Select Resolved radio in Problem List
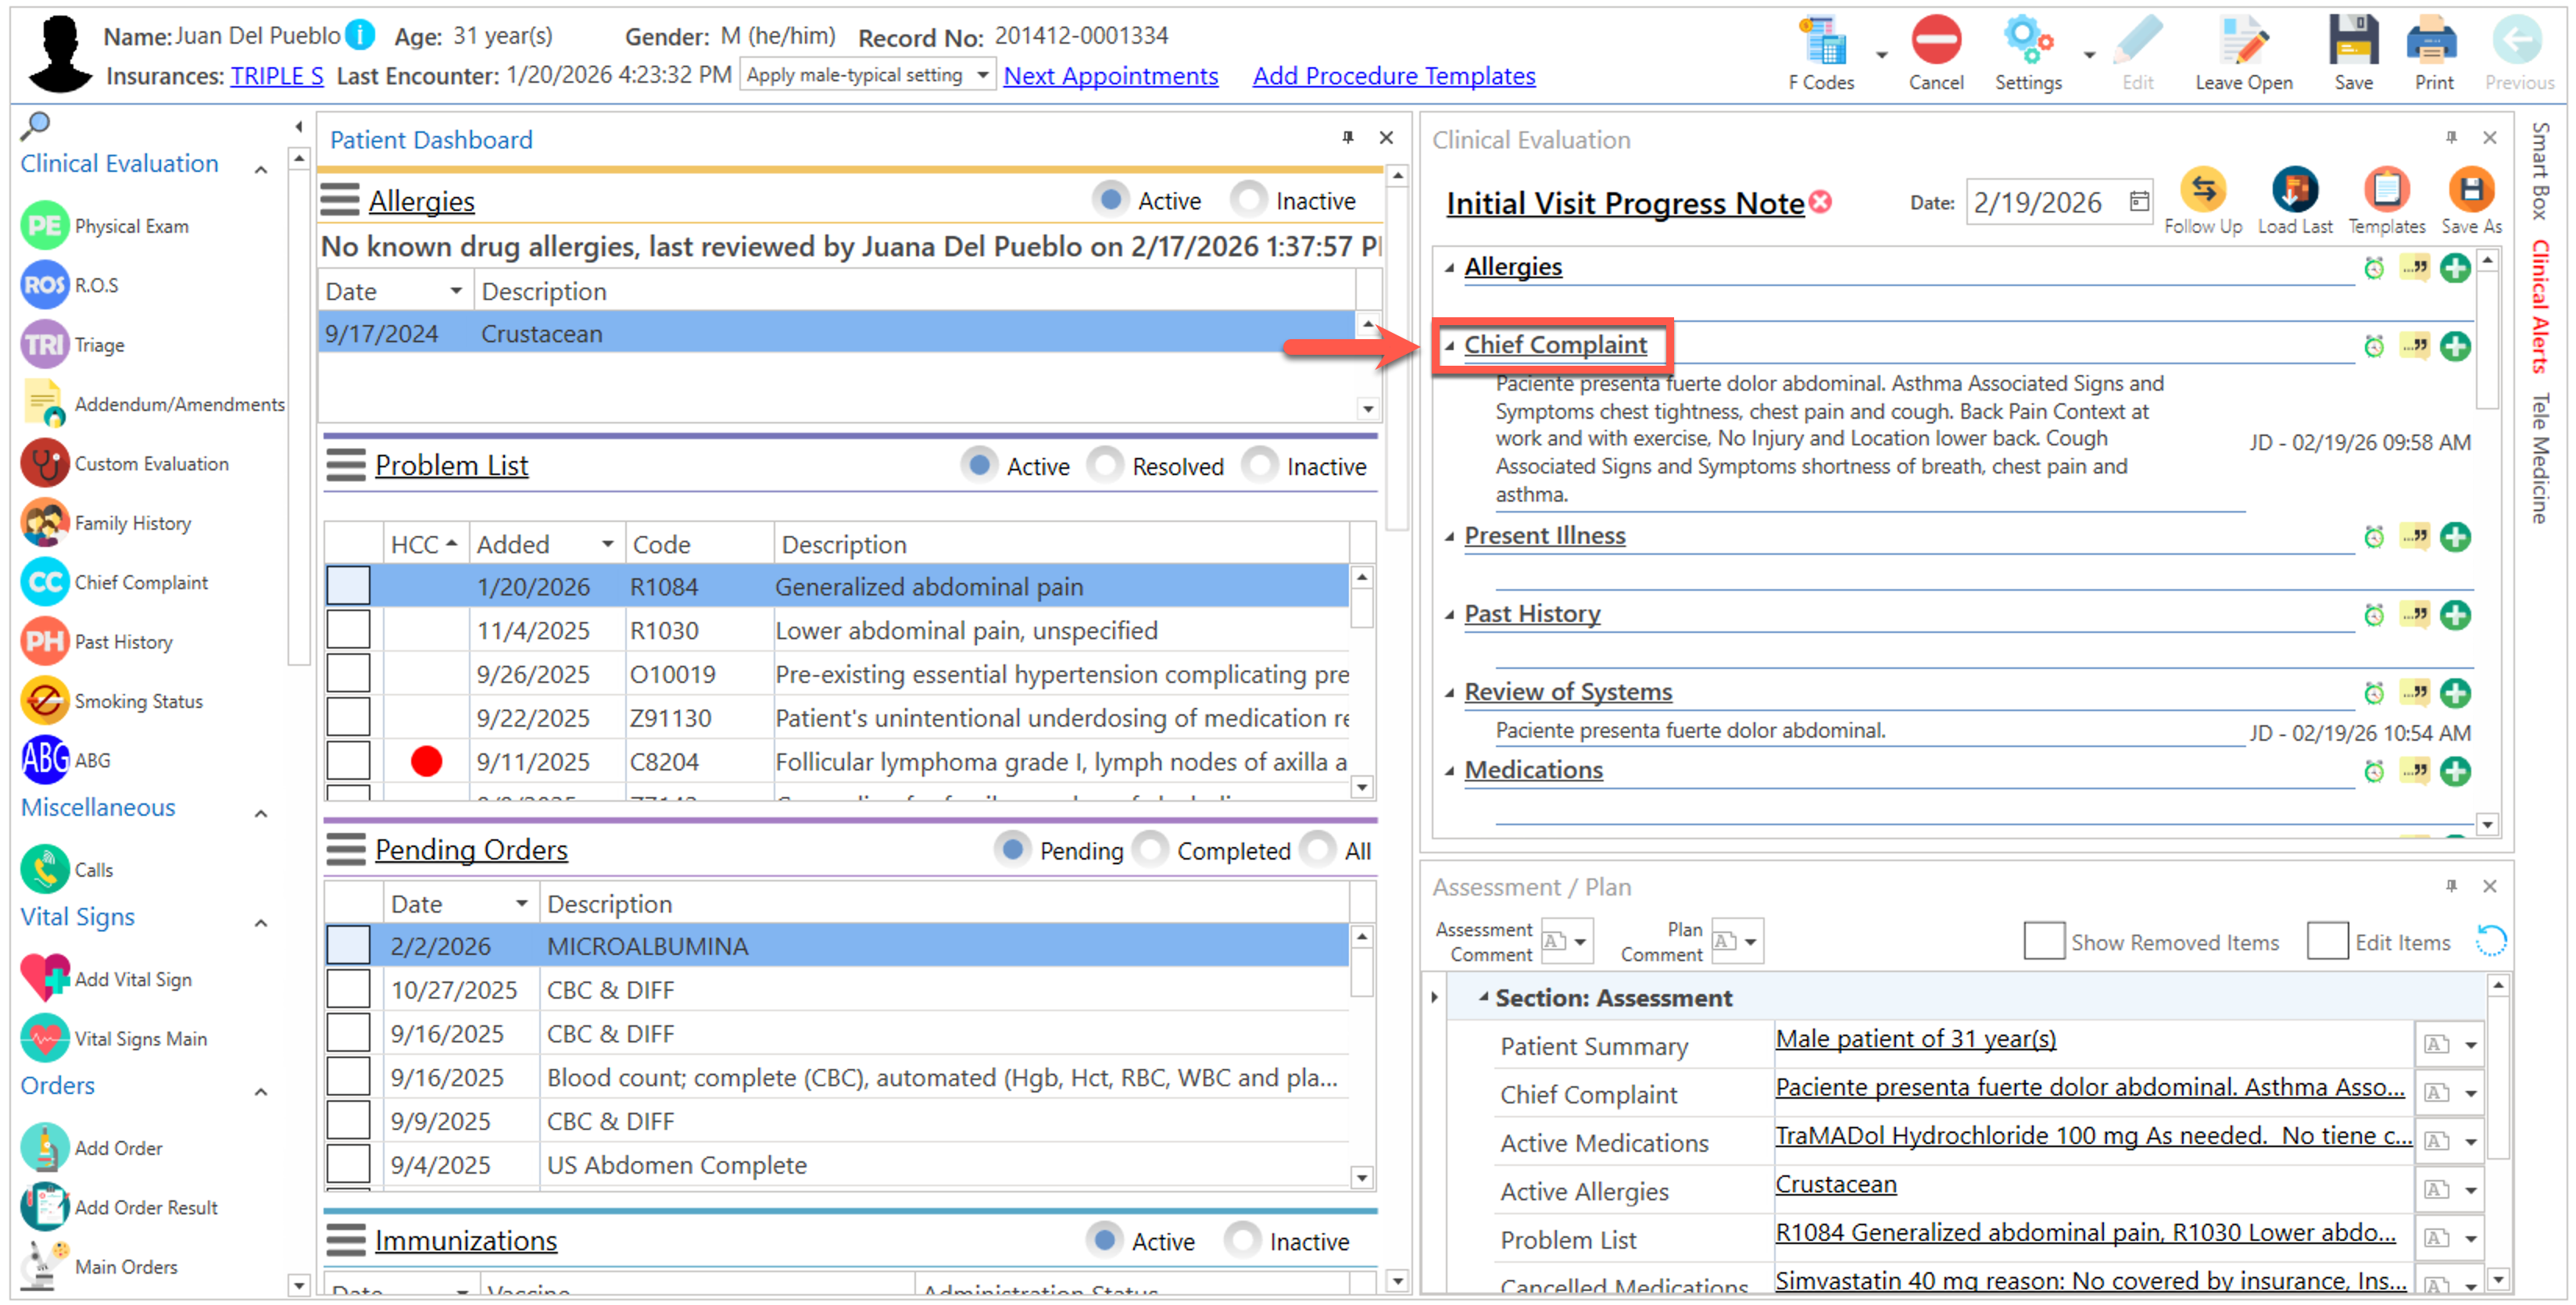Screen dimensions: 2576x1305 pos(1105,466)
